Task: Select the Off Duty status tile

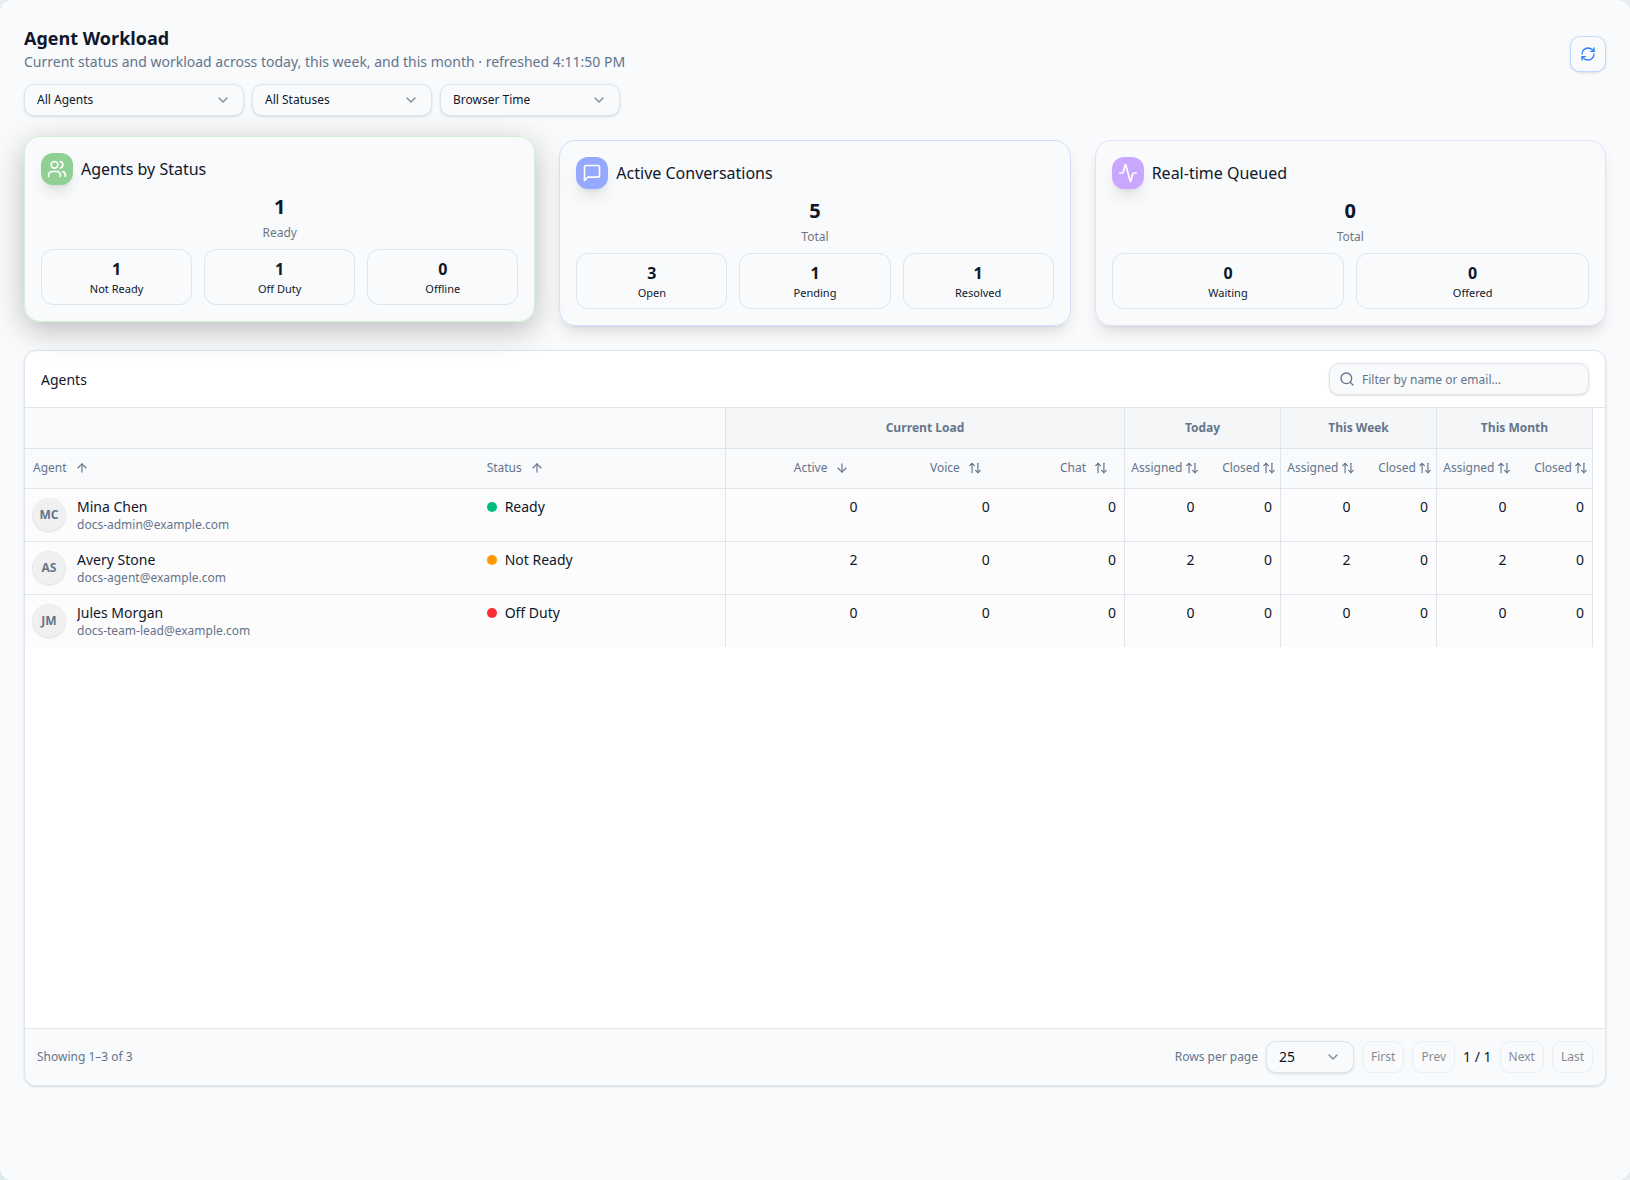Action: [x=279, y=277]
